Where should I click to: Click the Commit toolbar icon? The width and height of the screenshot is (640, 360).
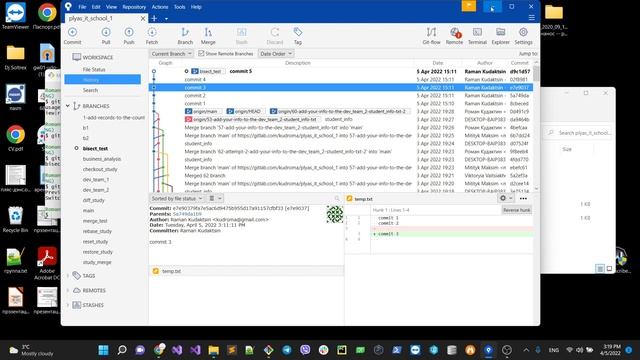pos(72,36)
